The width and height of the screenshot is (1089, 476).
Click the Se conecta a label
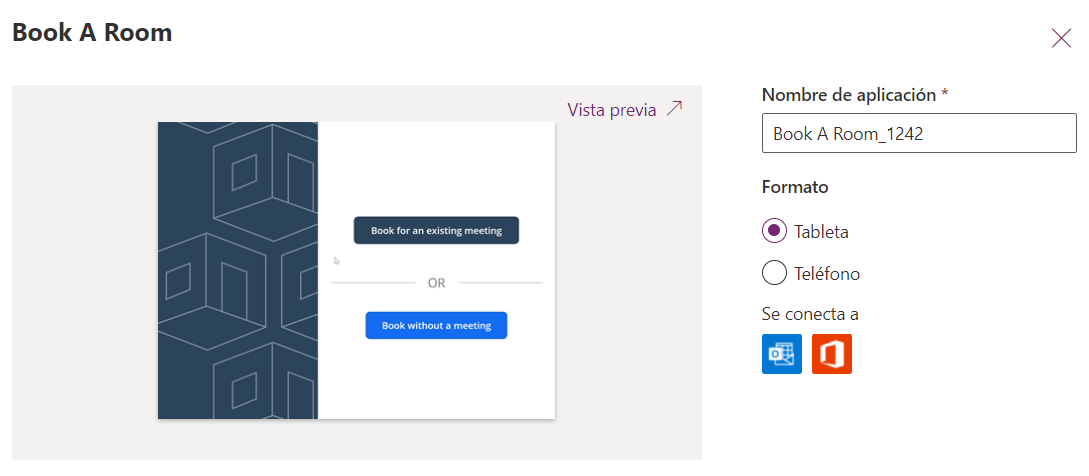(810, 314)
